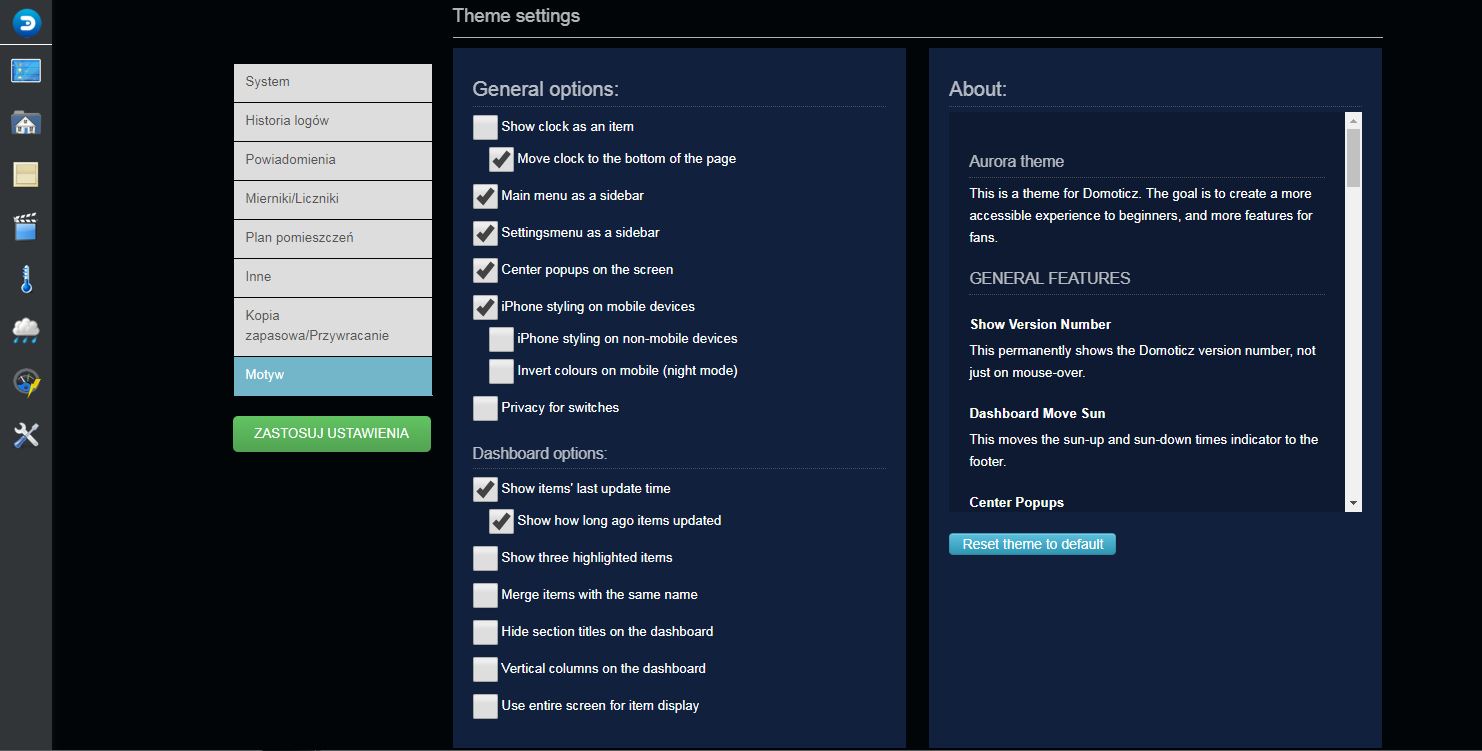Enable iPhone styling on non-mobile devices

(501, 339)
